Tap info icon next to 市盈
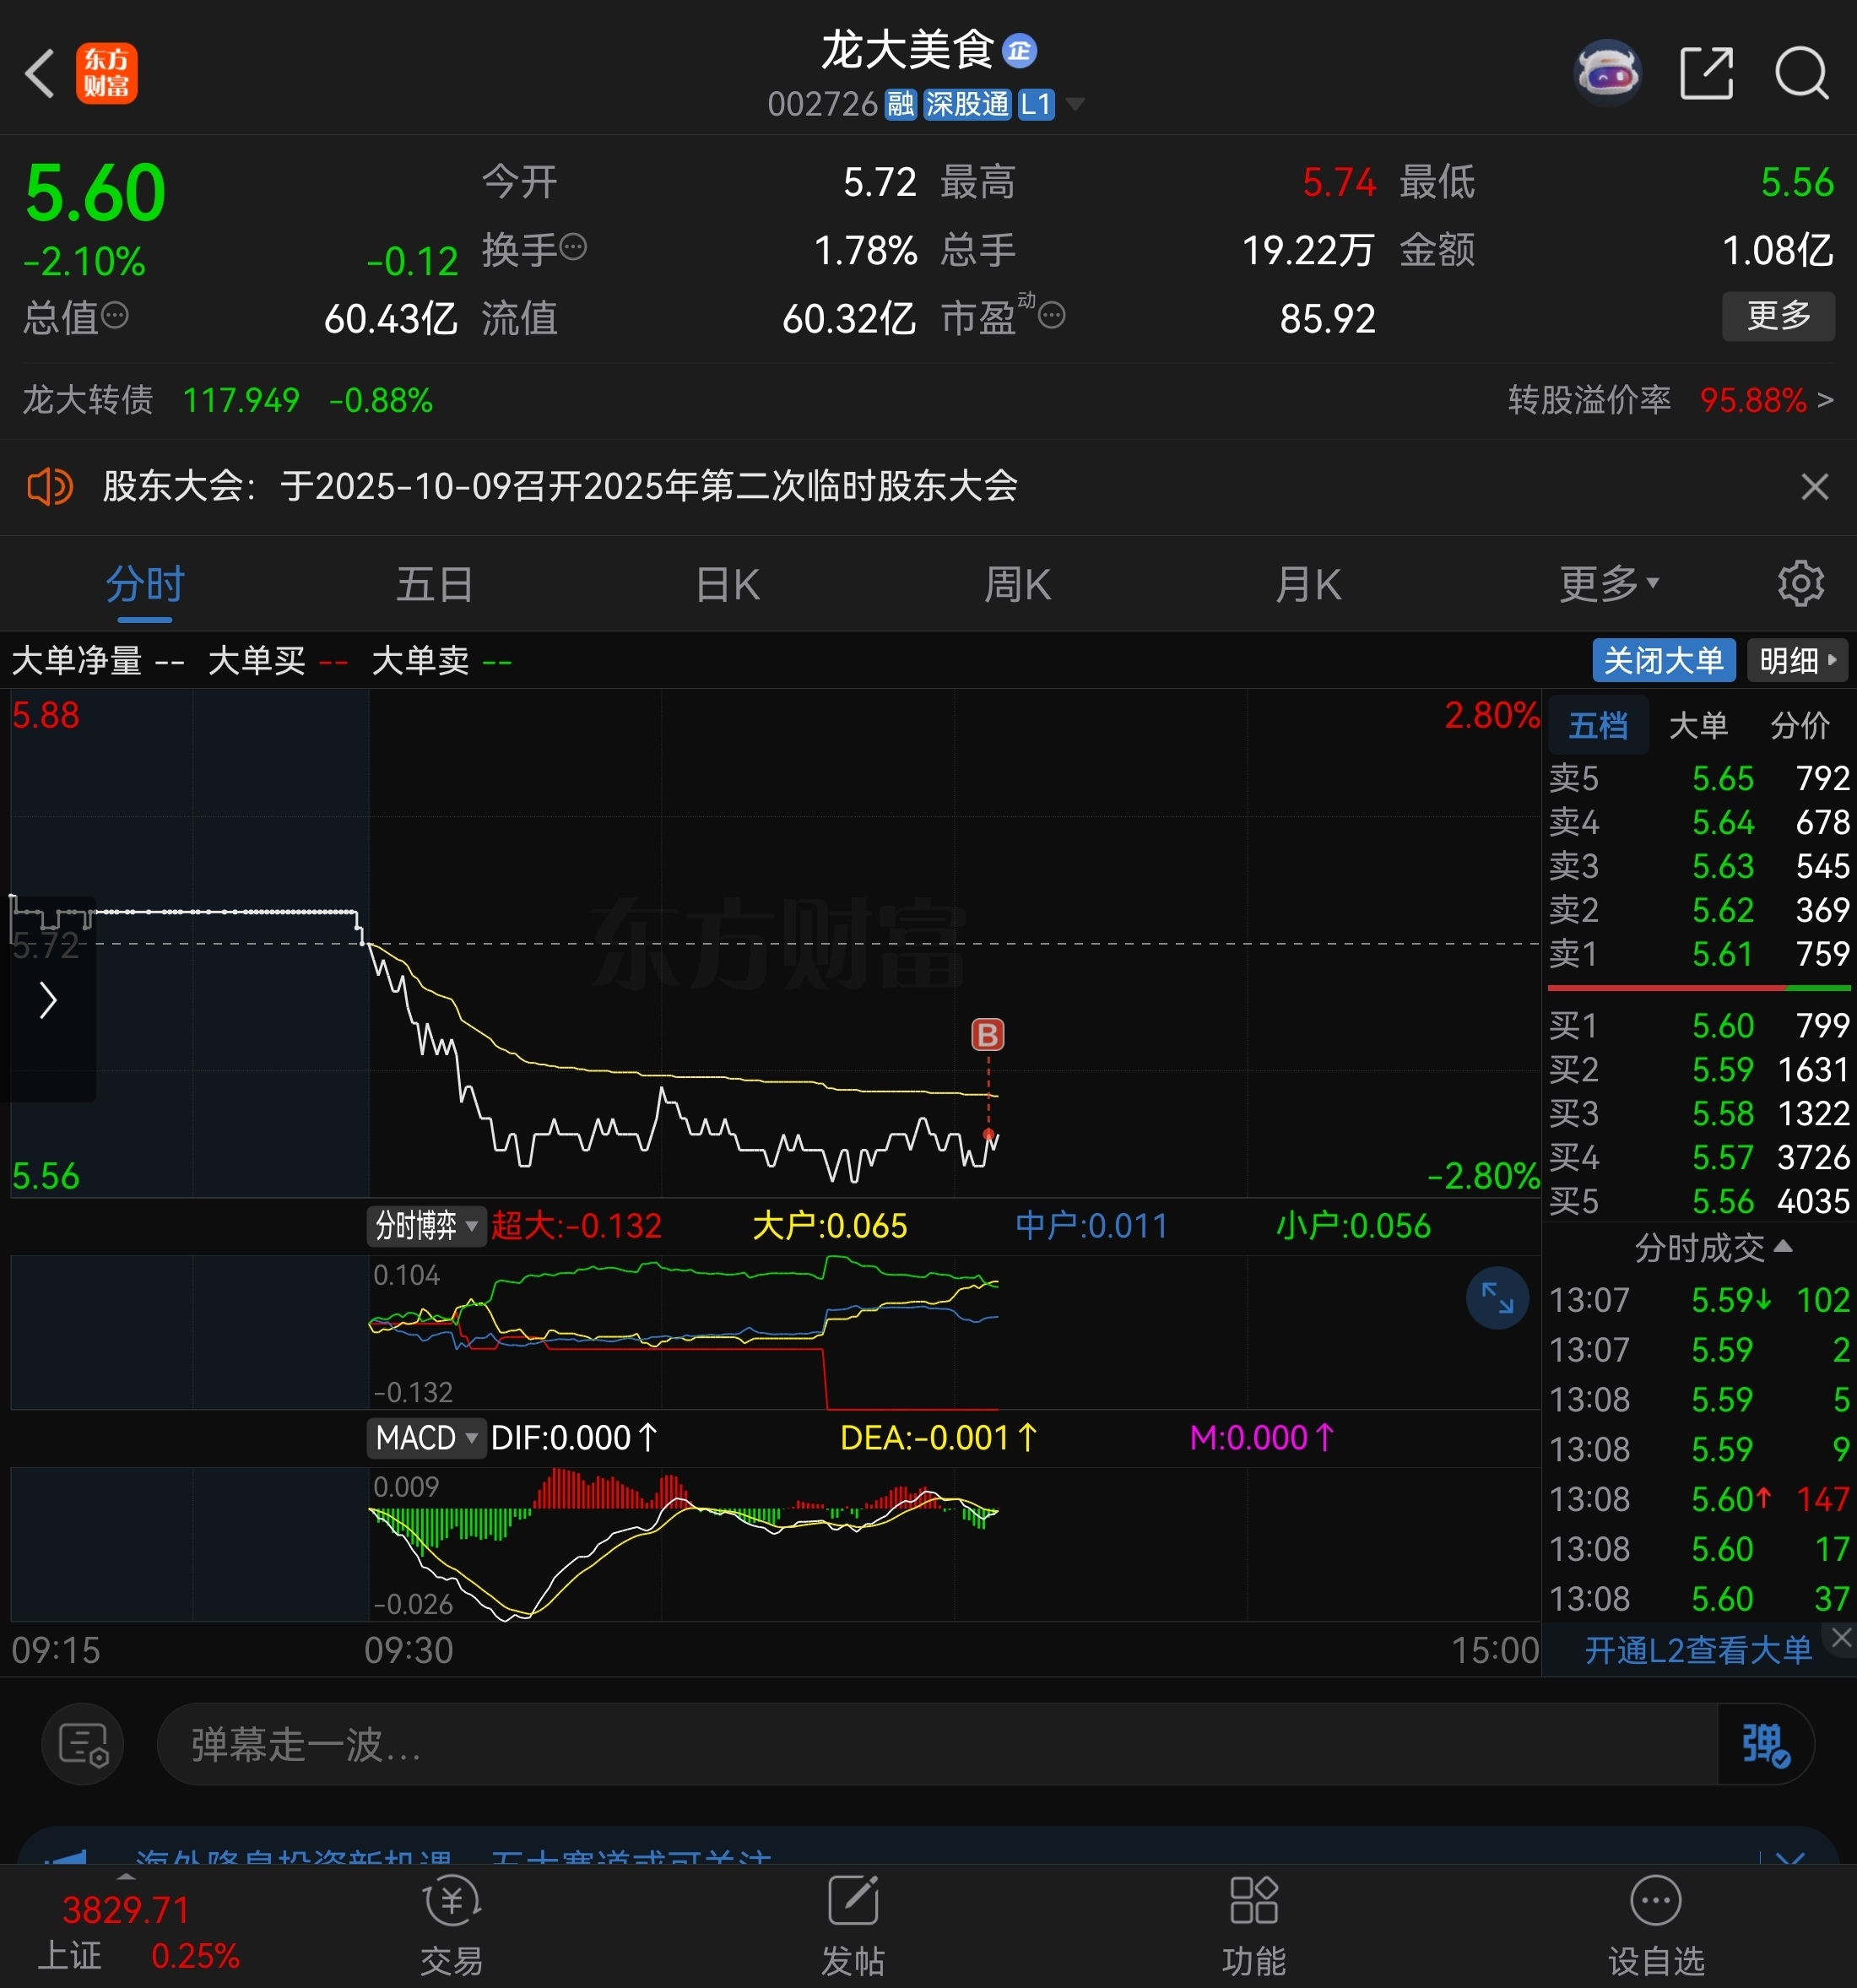 click(x=1051, y=316)
